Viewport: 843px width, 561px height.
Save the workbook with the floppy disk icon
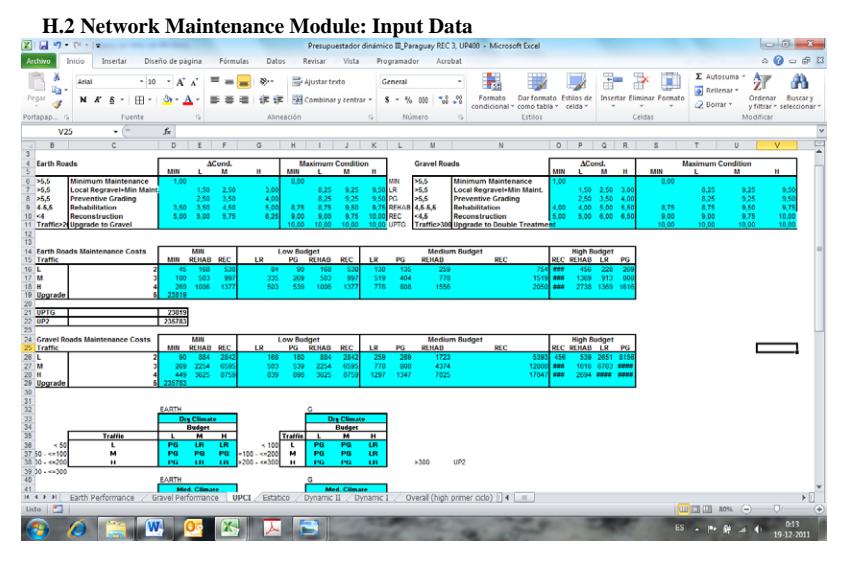(x=44, y=46)
